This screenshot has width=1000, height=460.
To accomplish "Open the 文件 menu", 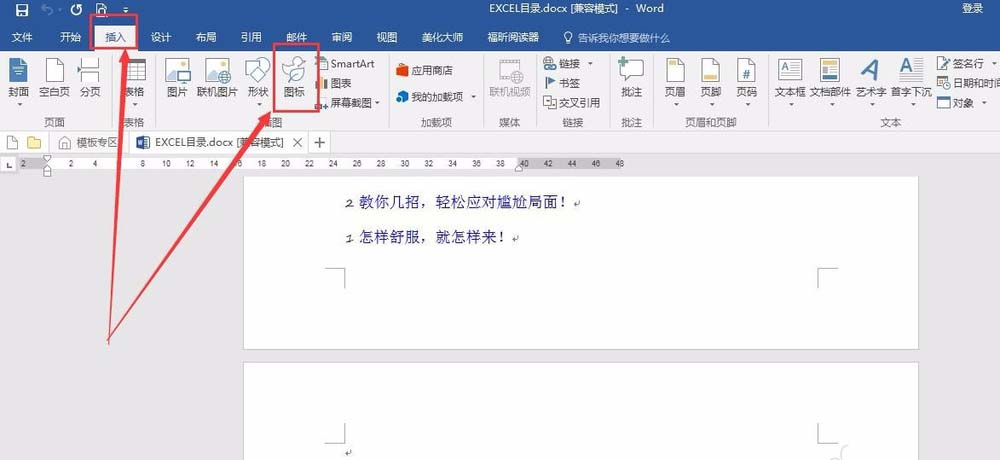I will 22,38.
